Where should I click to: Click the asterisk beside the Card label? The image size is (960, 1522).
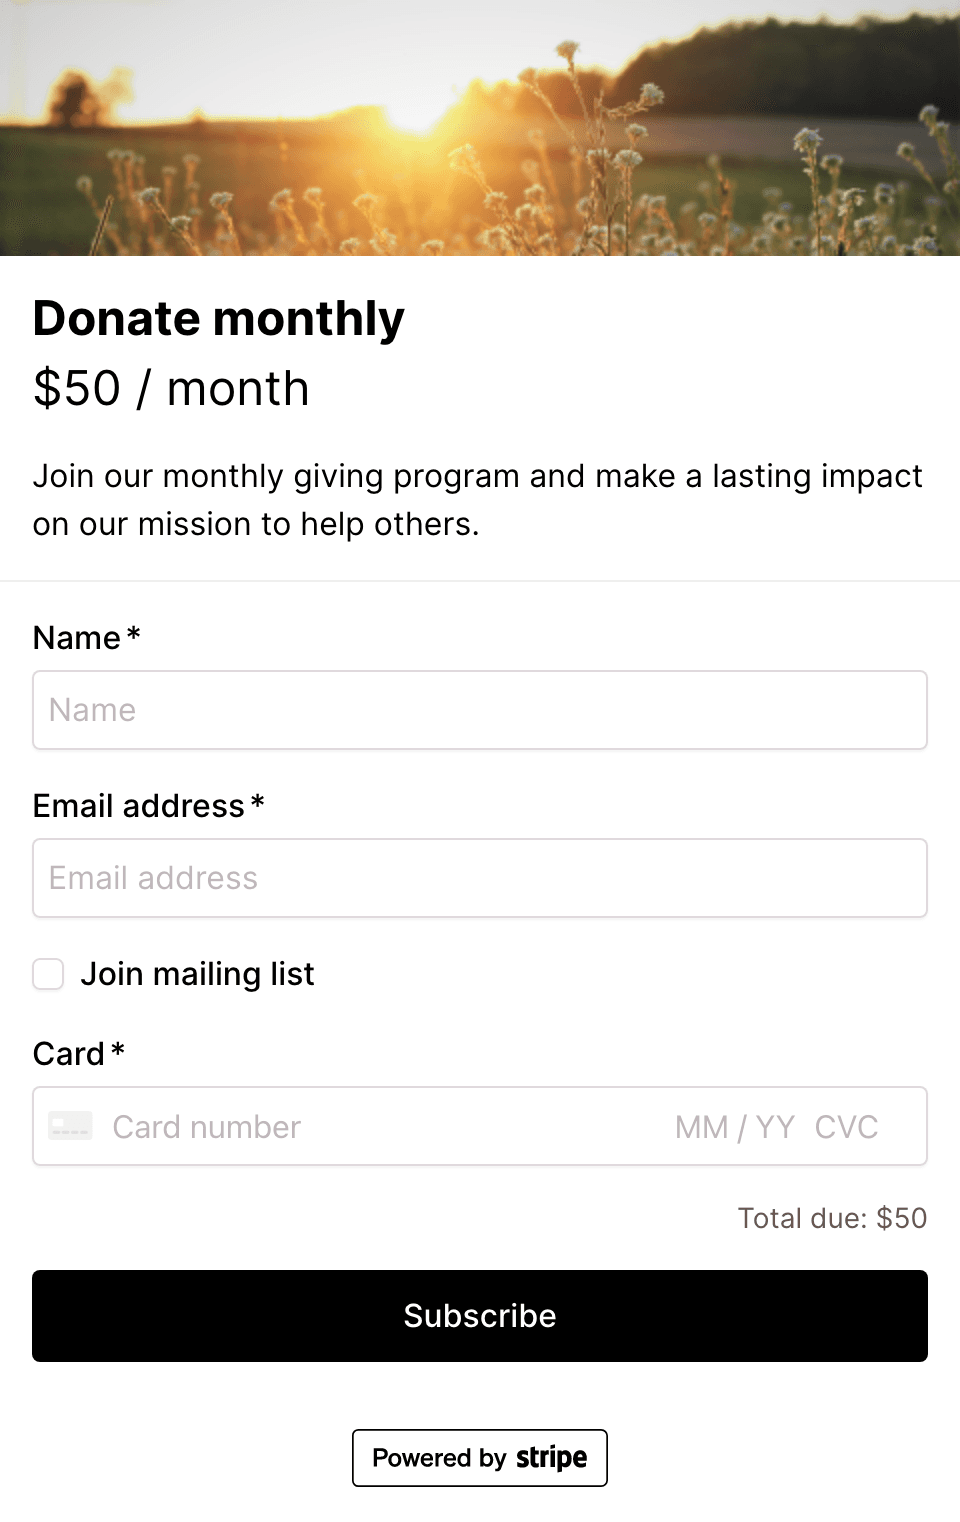118,1049
